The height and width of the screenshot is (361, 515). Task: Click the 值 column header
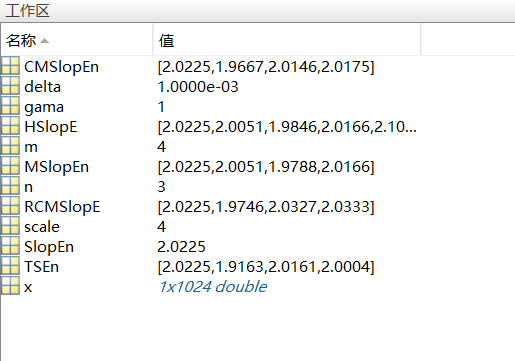(x=287, y=40)
